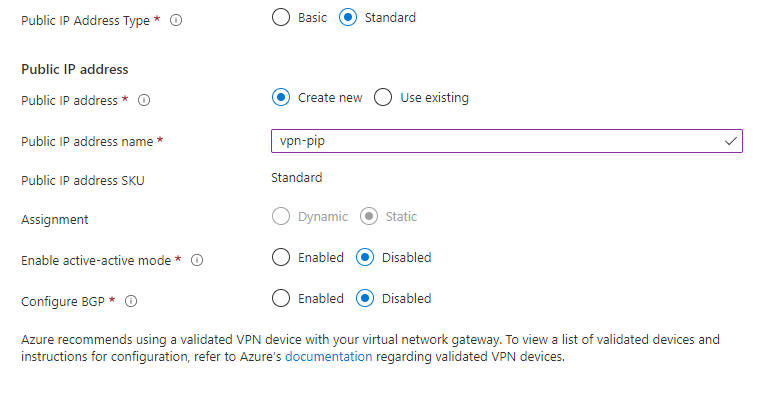Viewport: 765px width, 395px height.
Task: View the Configure BGP info tooltip icon
Action: point(131,301)
